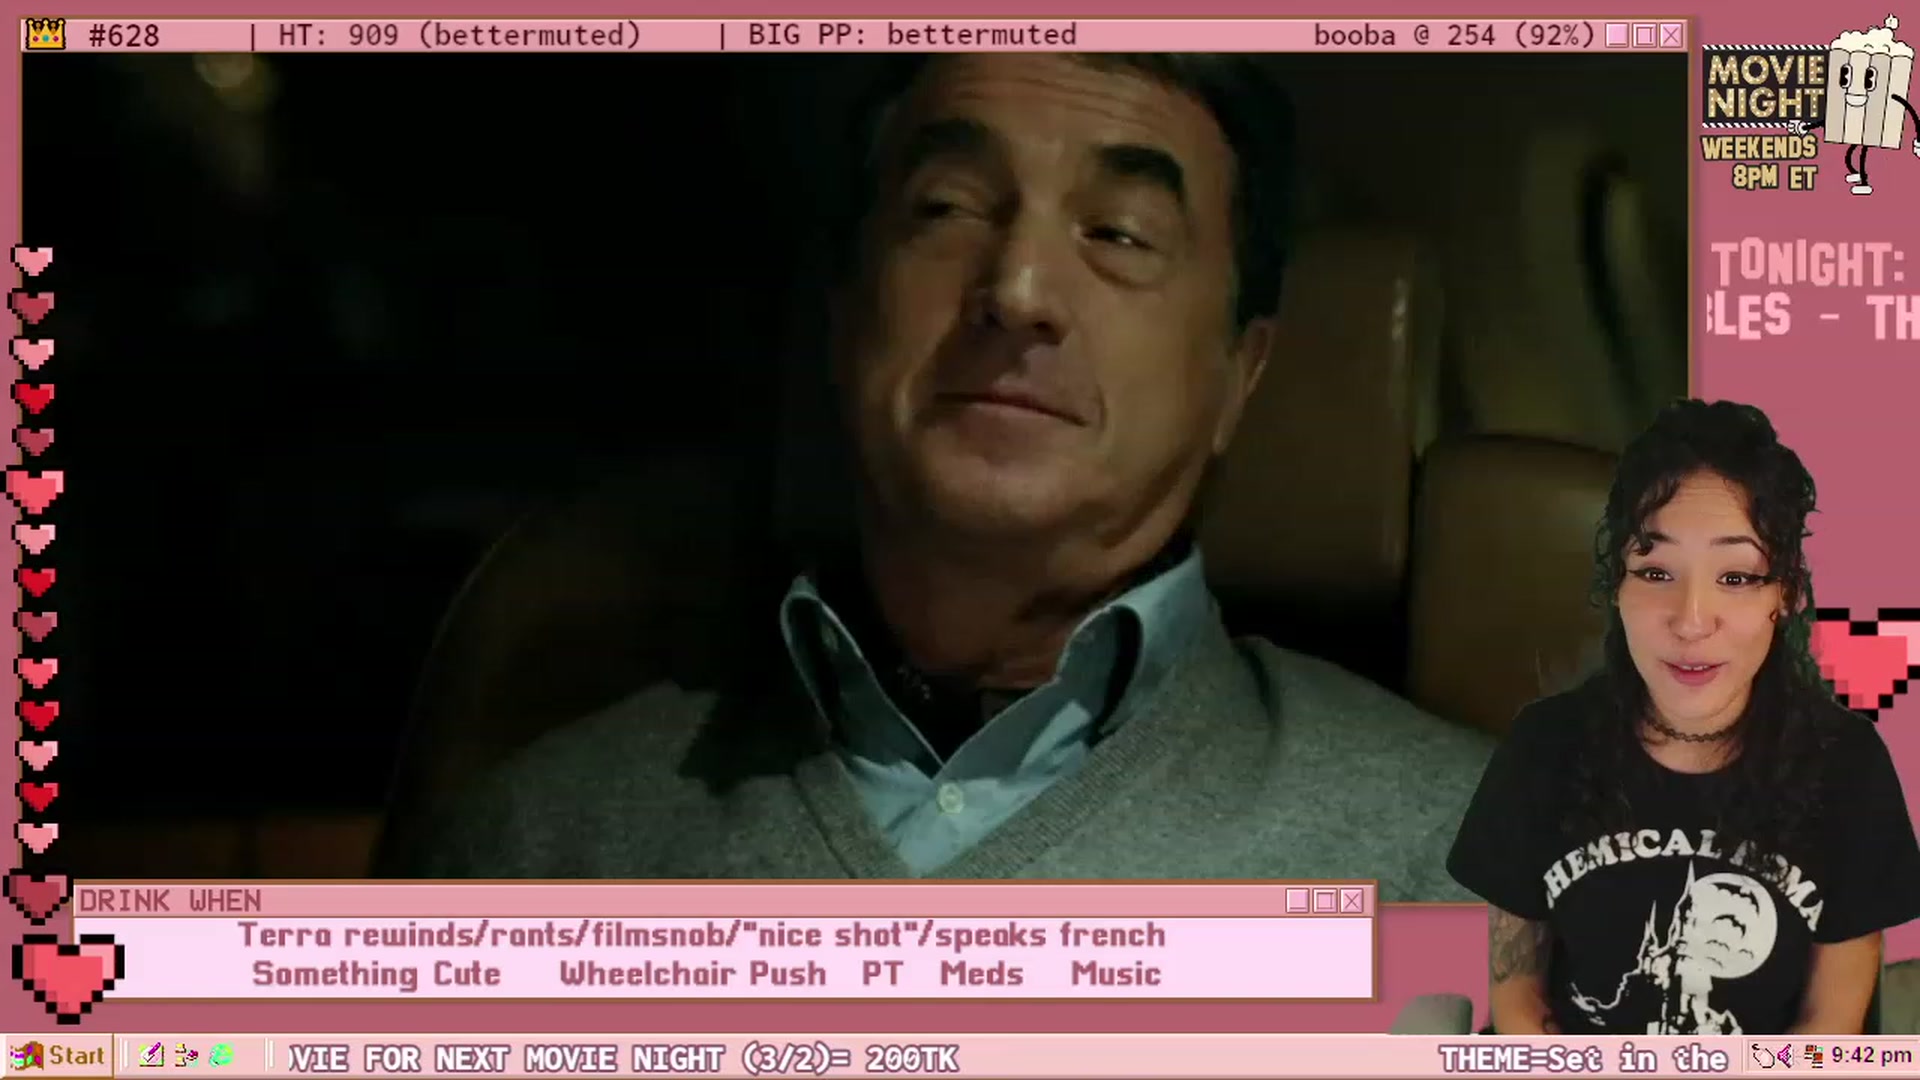Viewport: 1920px width, 1080px height.
Task: Open the Start button on the taskbar
Action: point(58,1056)
